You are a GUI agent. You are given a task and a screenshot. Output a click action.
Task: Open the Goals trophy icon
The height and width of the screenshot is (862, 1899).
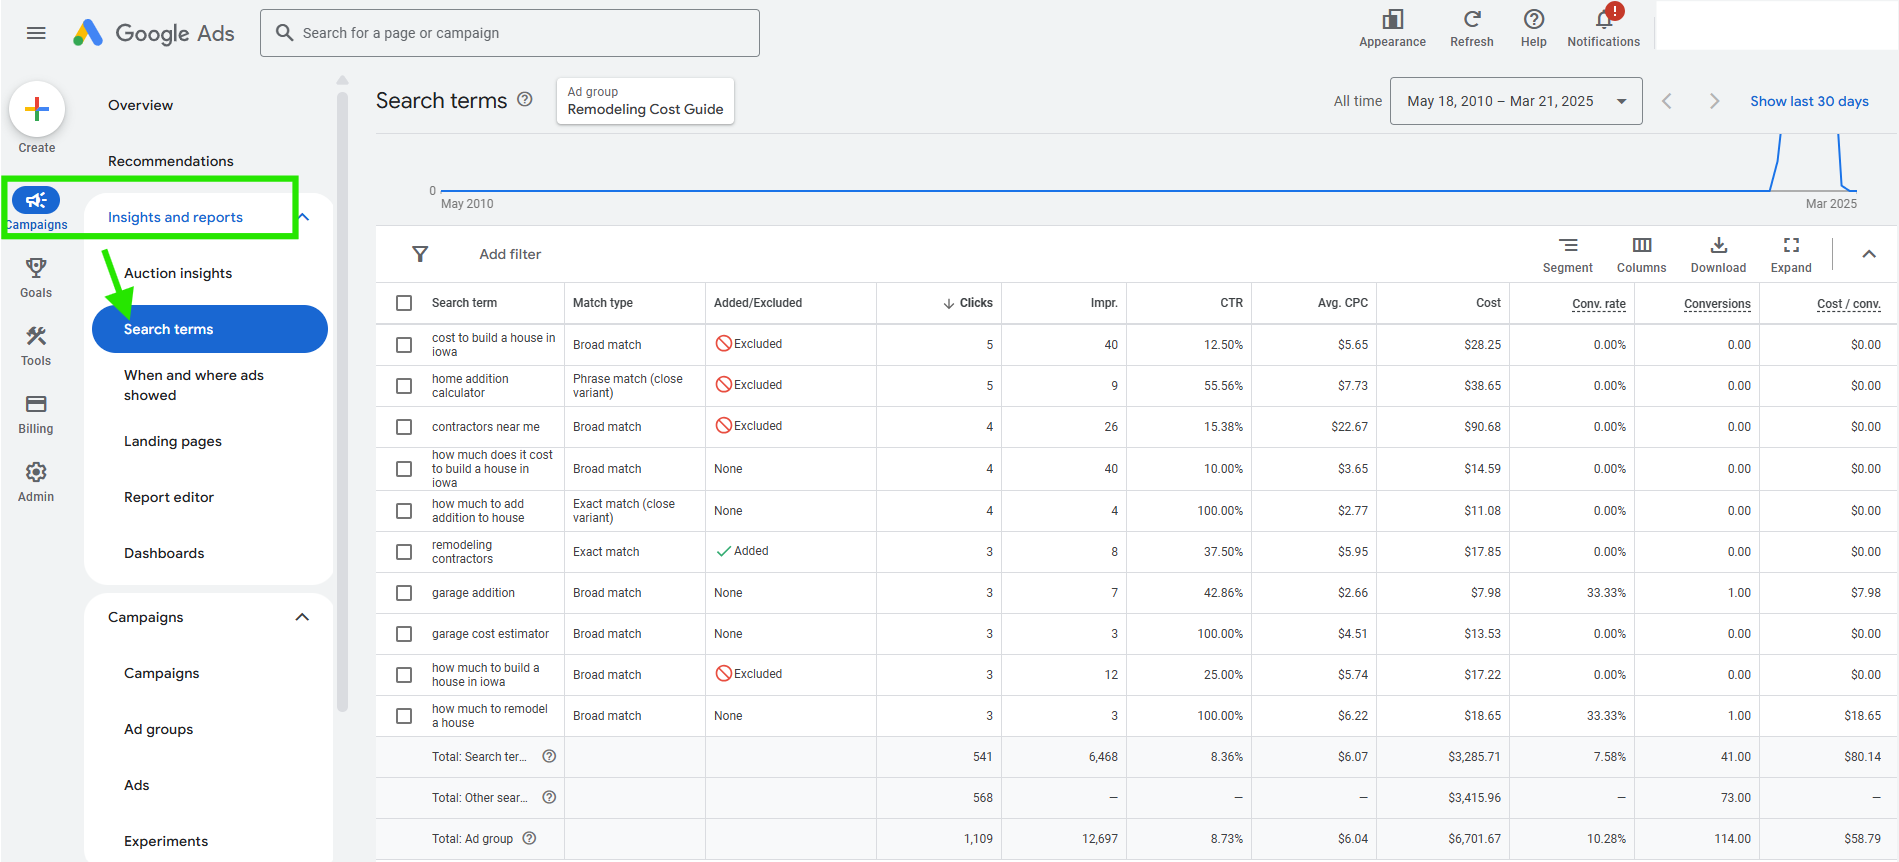click(36, 268)
